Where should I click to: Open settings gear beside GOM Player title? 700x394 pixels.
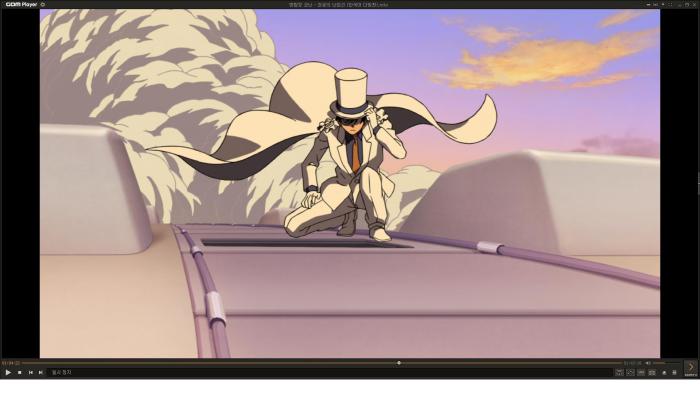click(x=43, y=4)
